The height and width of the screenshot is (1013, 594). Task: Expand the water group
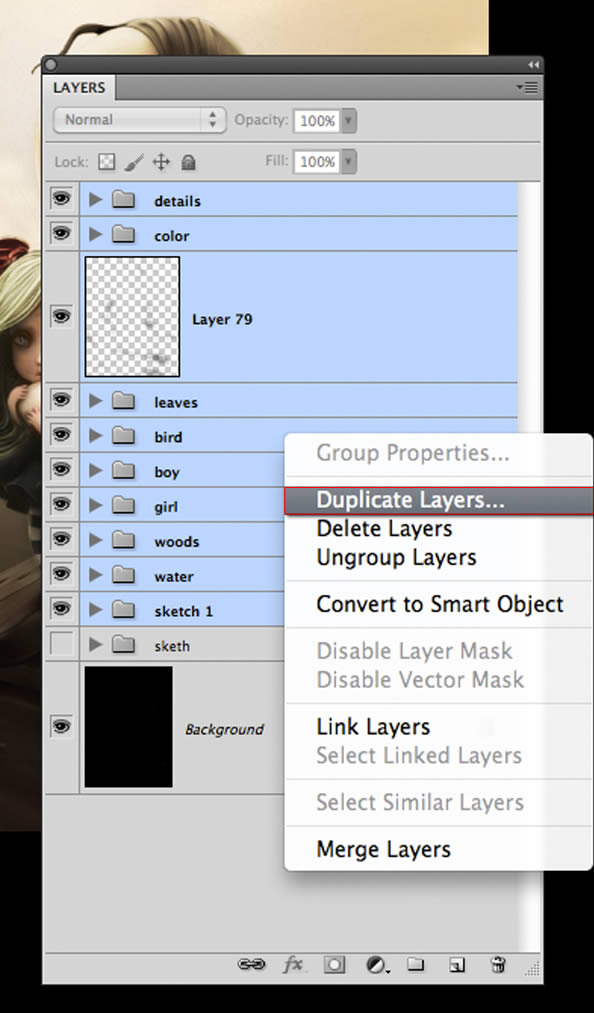96,576
